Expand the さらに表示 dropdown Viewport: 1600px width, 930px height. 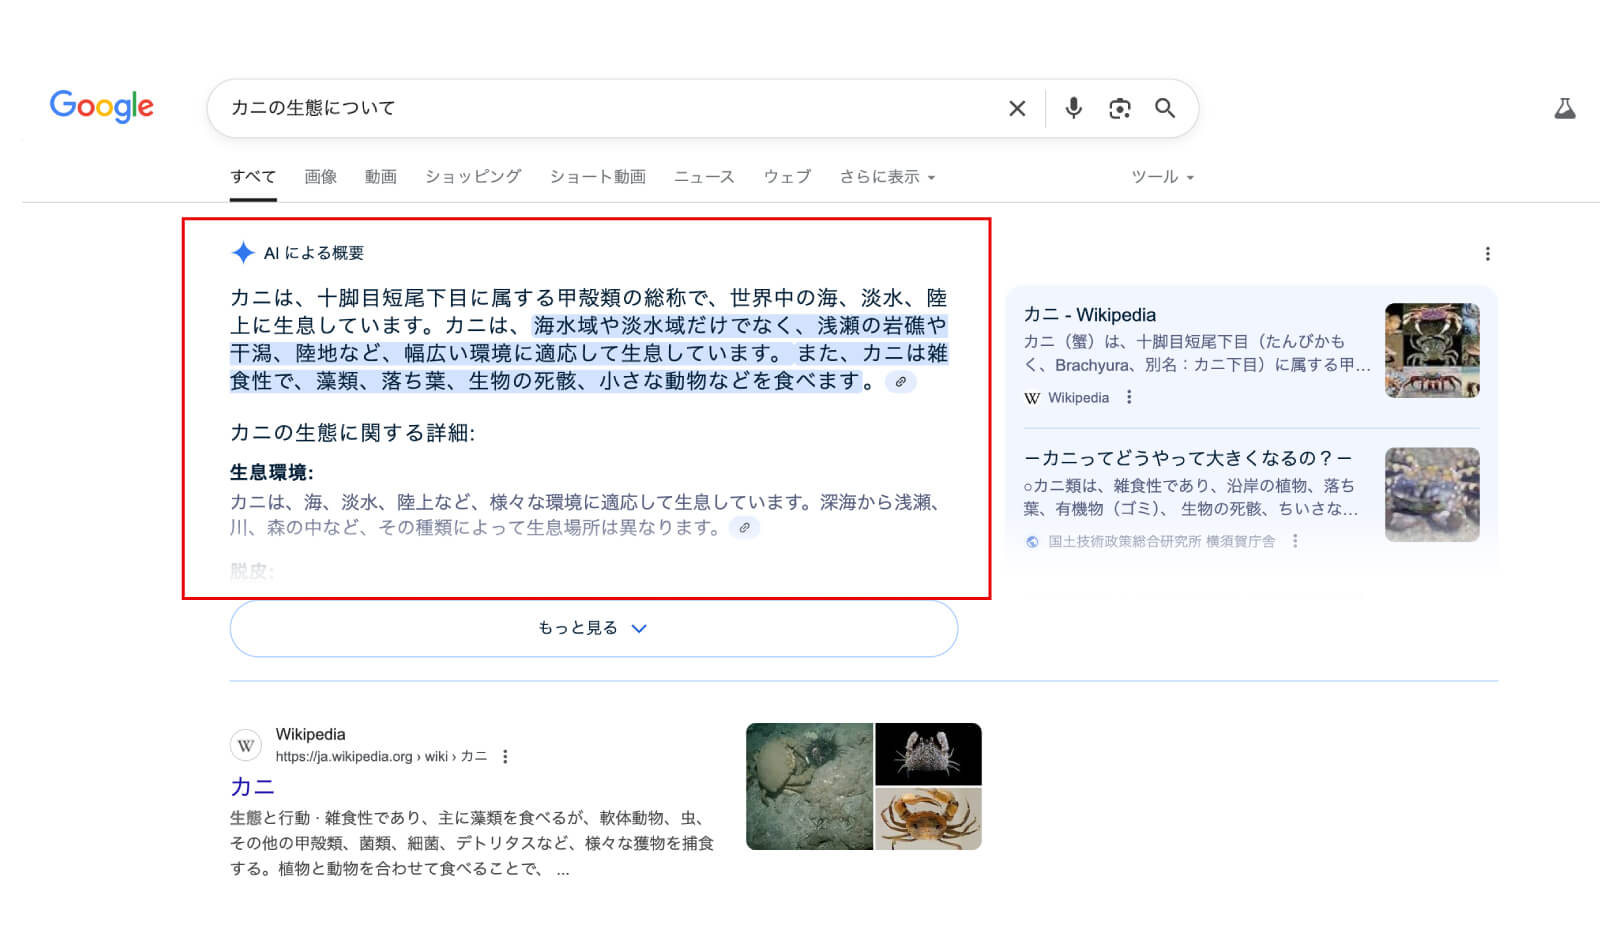click(887, 177)
